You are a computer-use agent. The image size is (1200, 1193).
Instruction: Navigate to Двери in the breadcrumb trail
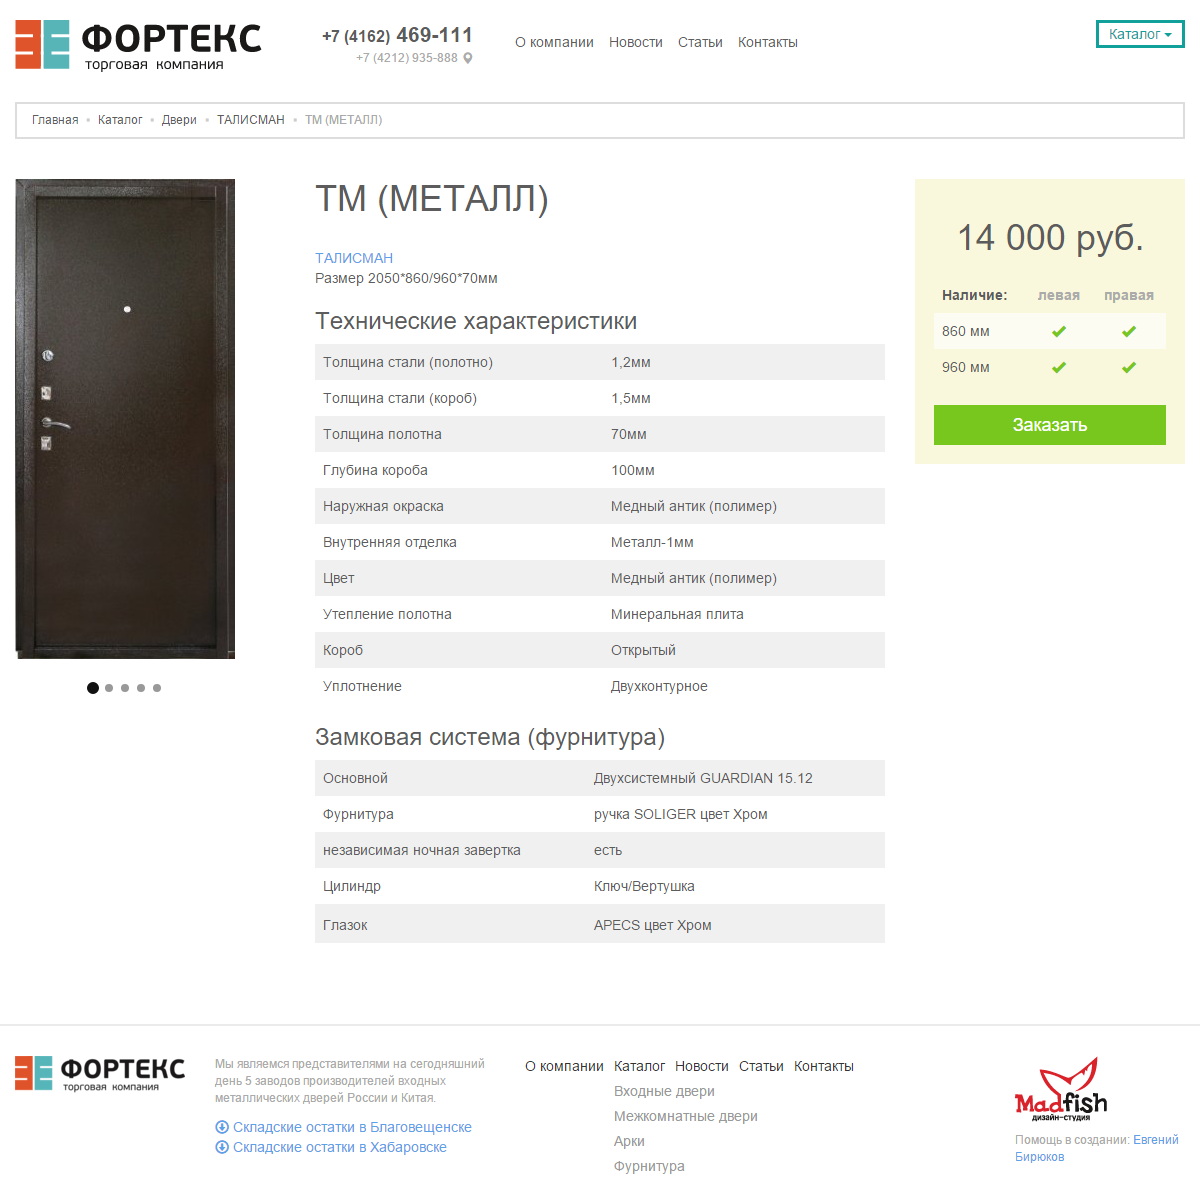pyautogui.click(x=179, y=120)
